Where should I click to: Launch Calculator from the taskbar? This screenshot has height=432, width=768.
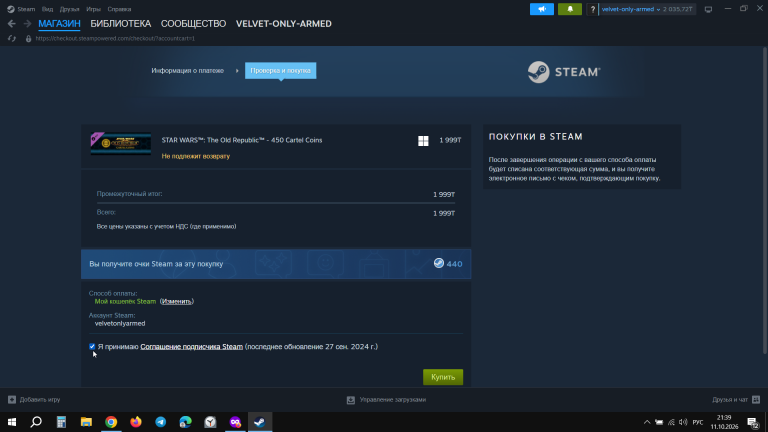pyautogui.click(x=61, y=422)
